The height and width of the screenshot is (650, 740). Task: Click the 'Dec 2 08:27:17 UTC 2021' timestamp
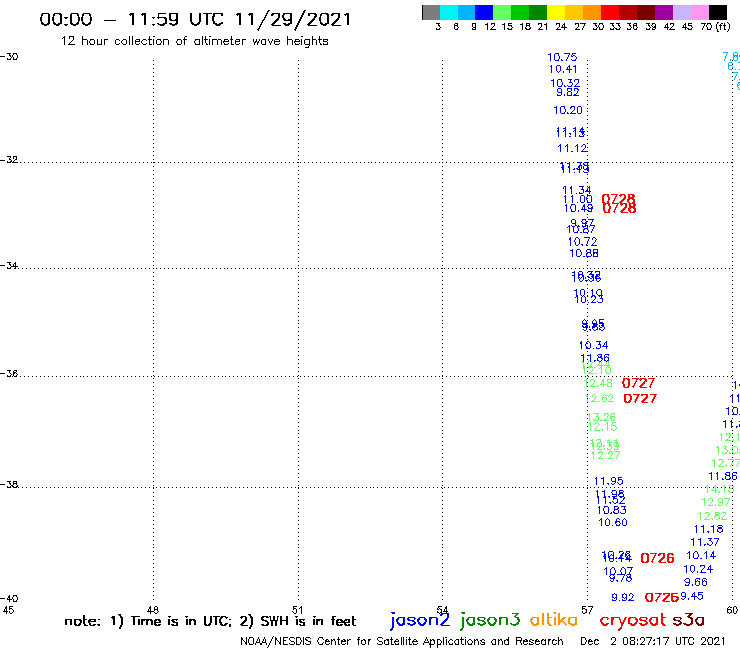(653, 641)
